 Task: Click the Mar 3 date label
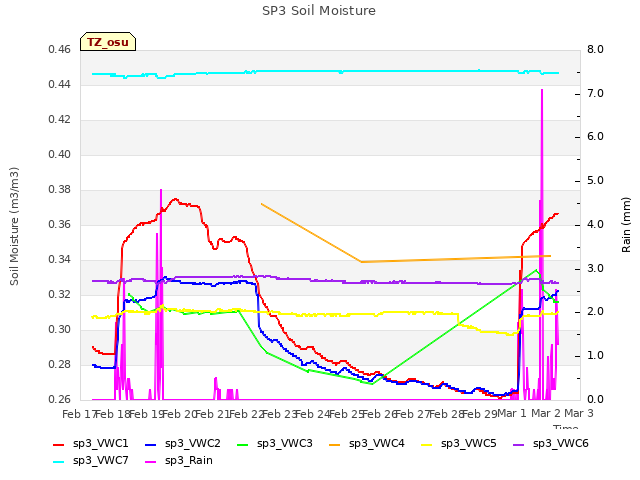[579, 414]
